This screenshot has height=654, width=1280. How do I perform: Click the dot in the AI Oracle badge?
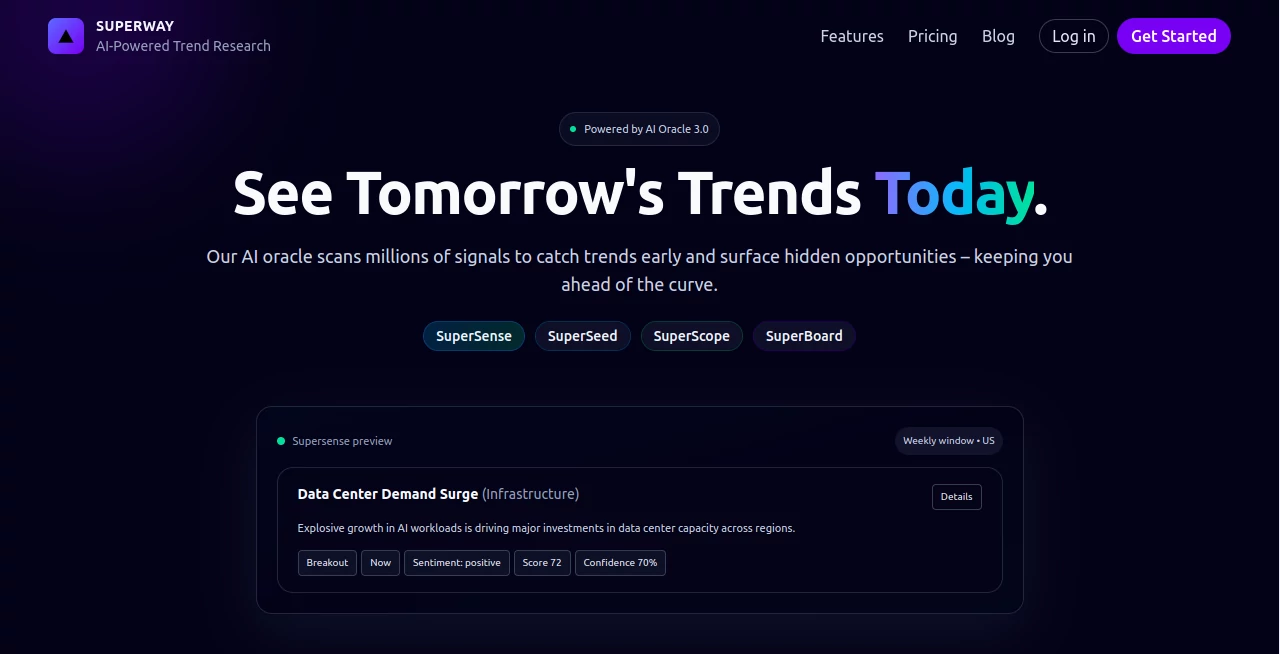point(572,129)
